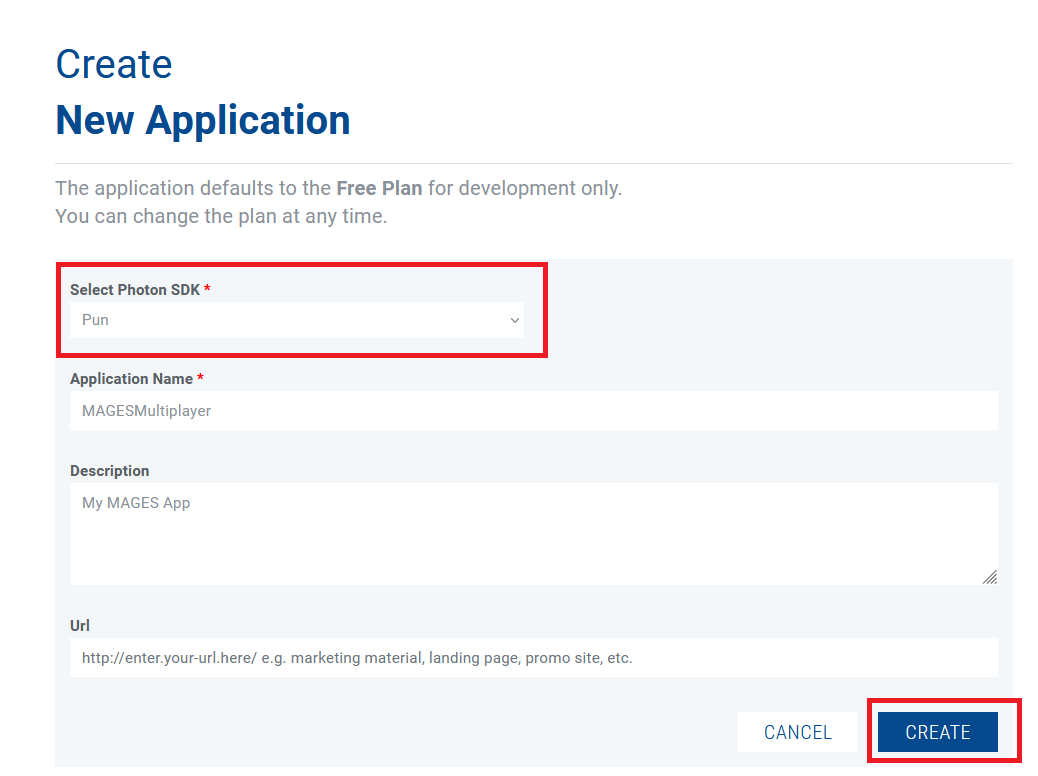Click the Select Photon SDK label
Viewport: 1038px width, 776px height.
[134, 290]
